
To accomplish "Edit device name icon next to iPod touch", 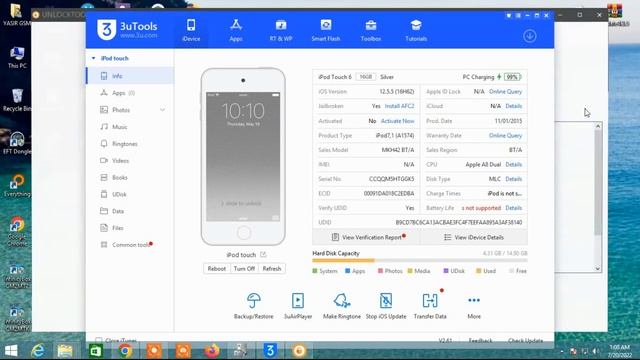I will (x=263, y=254).
